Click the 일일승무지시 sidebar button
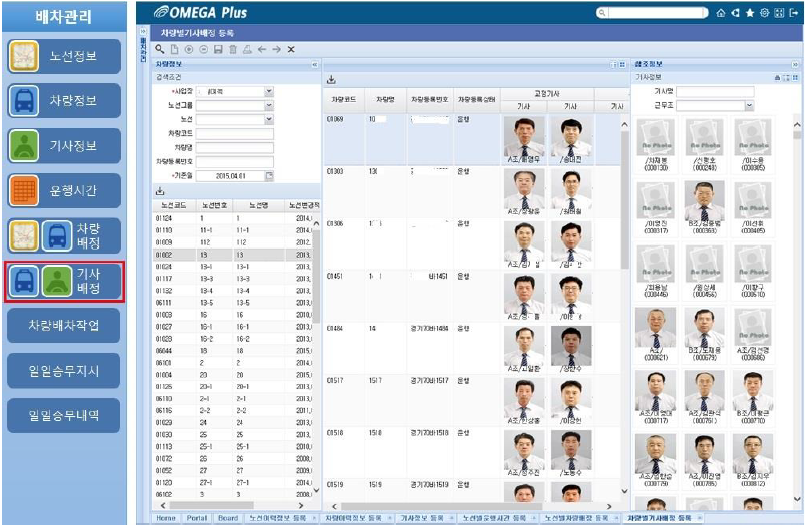This screenshot has height=529, width=808. tap(64, 370)
